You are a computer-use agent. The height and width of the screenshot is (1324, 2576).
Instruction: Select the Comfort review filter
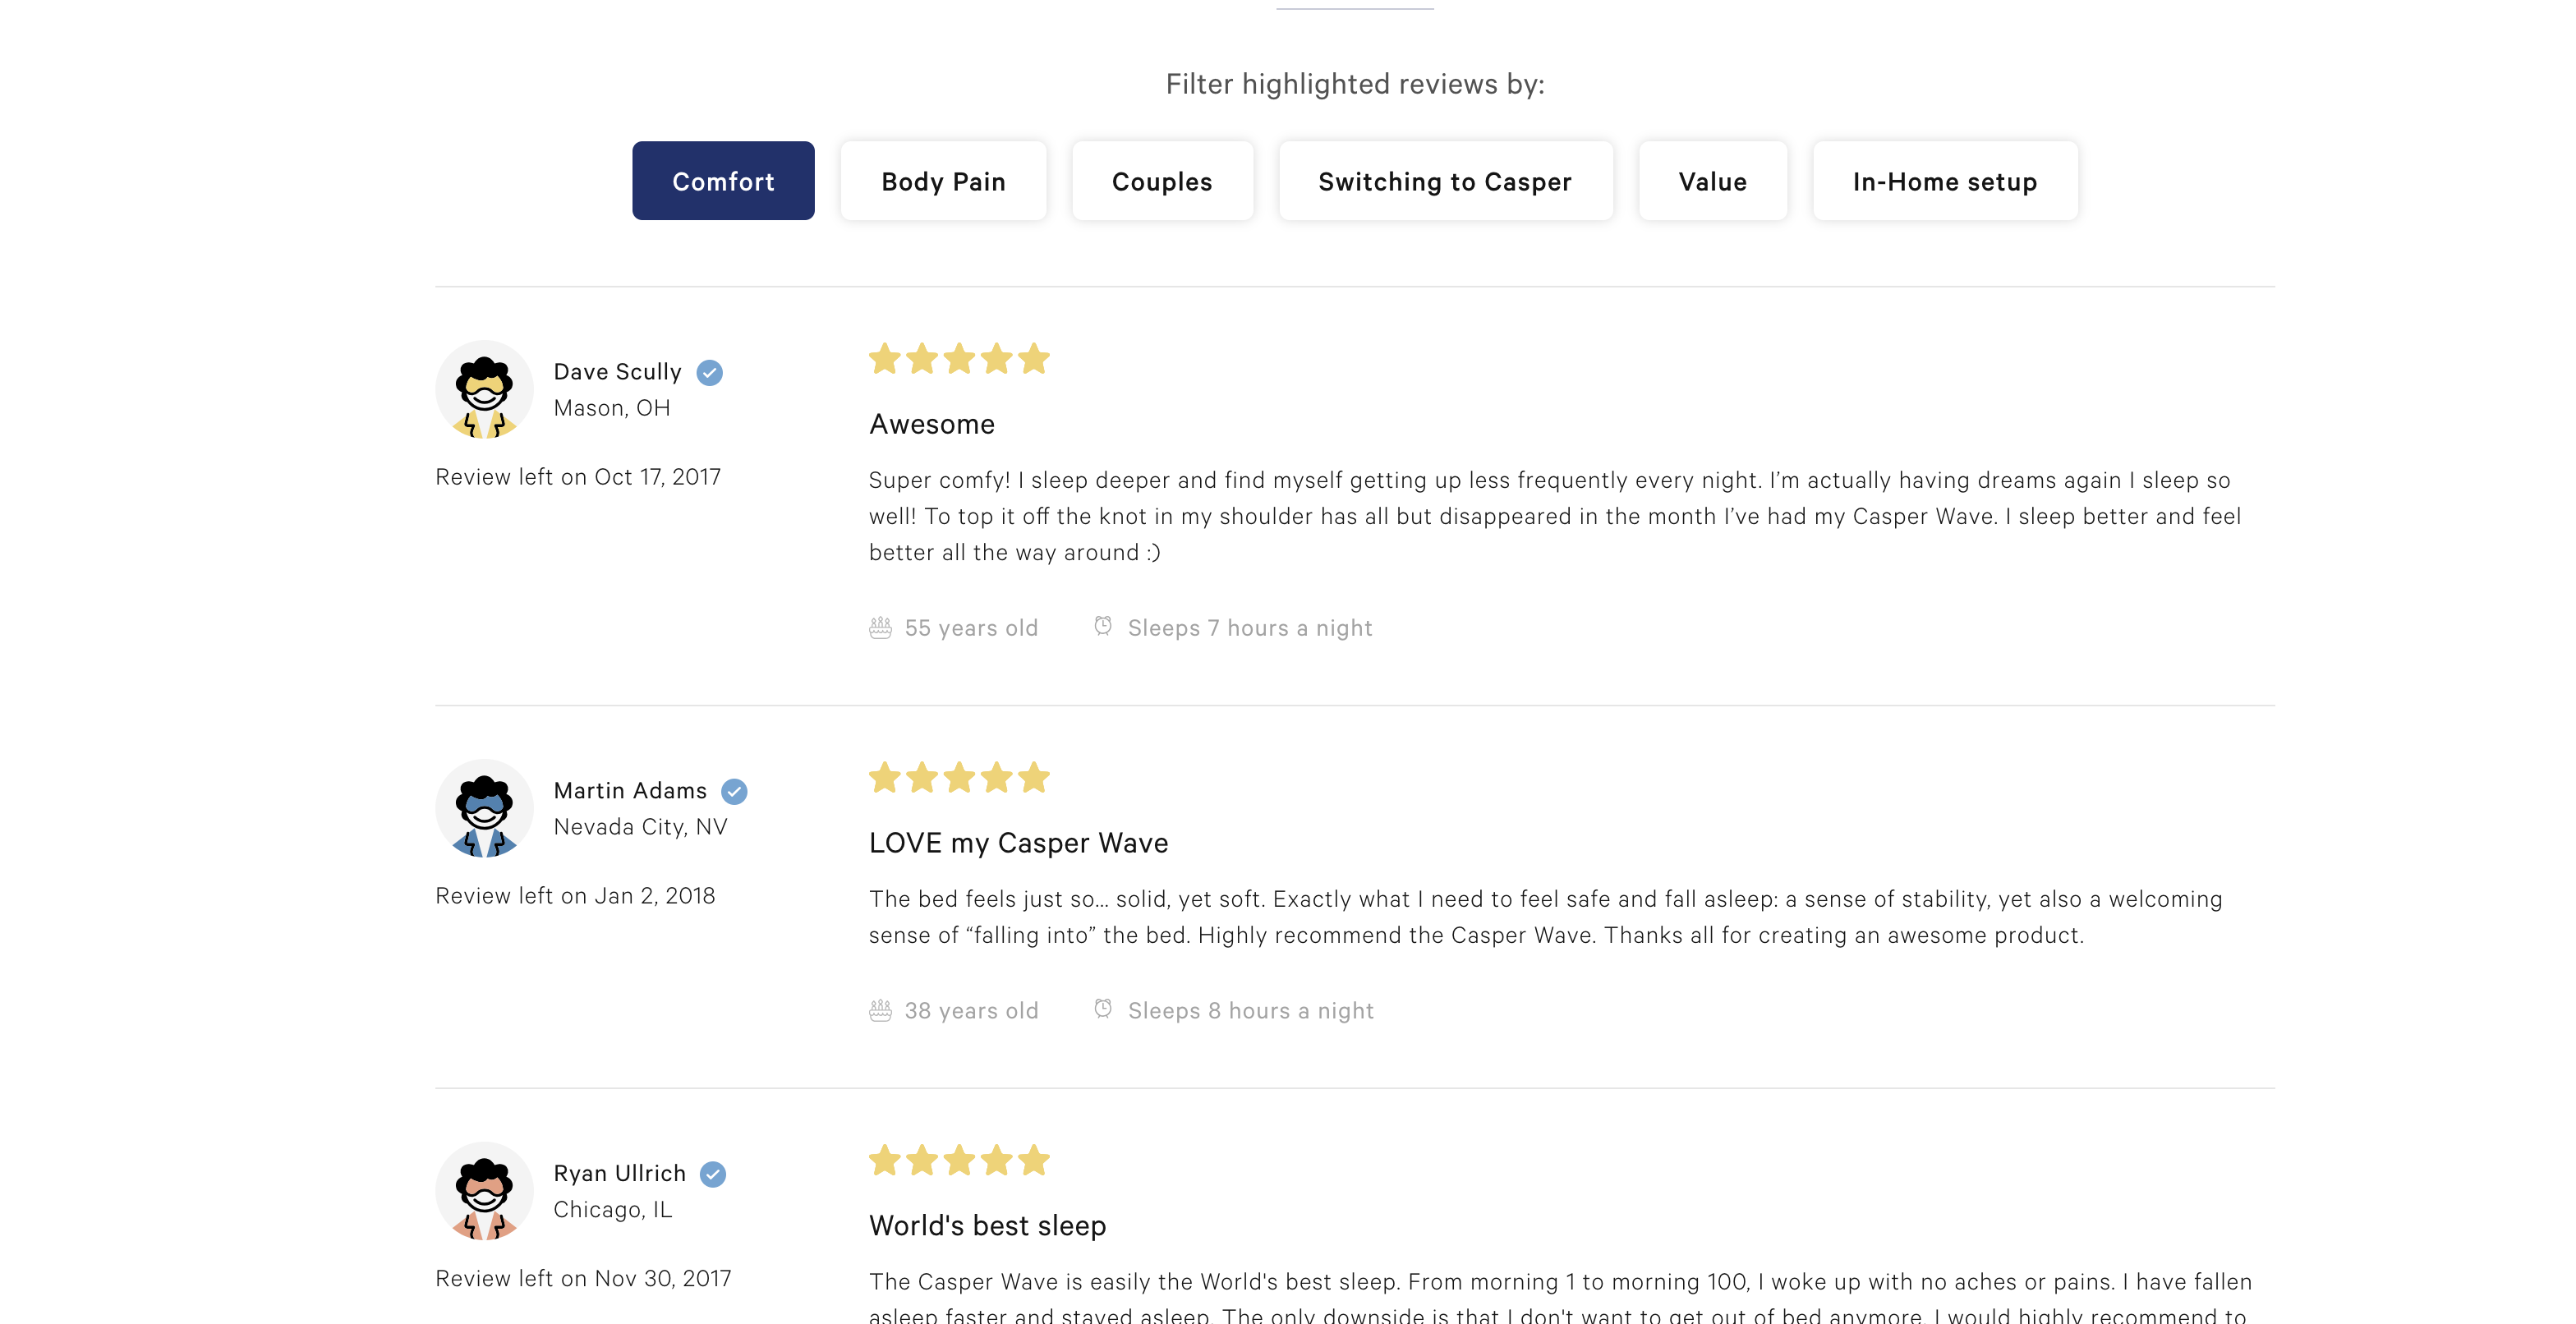[x=723, y=181]
